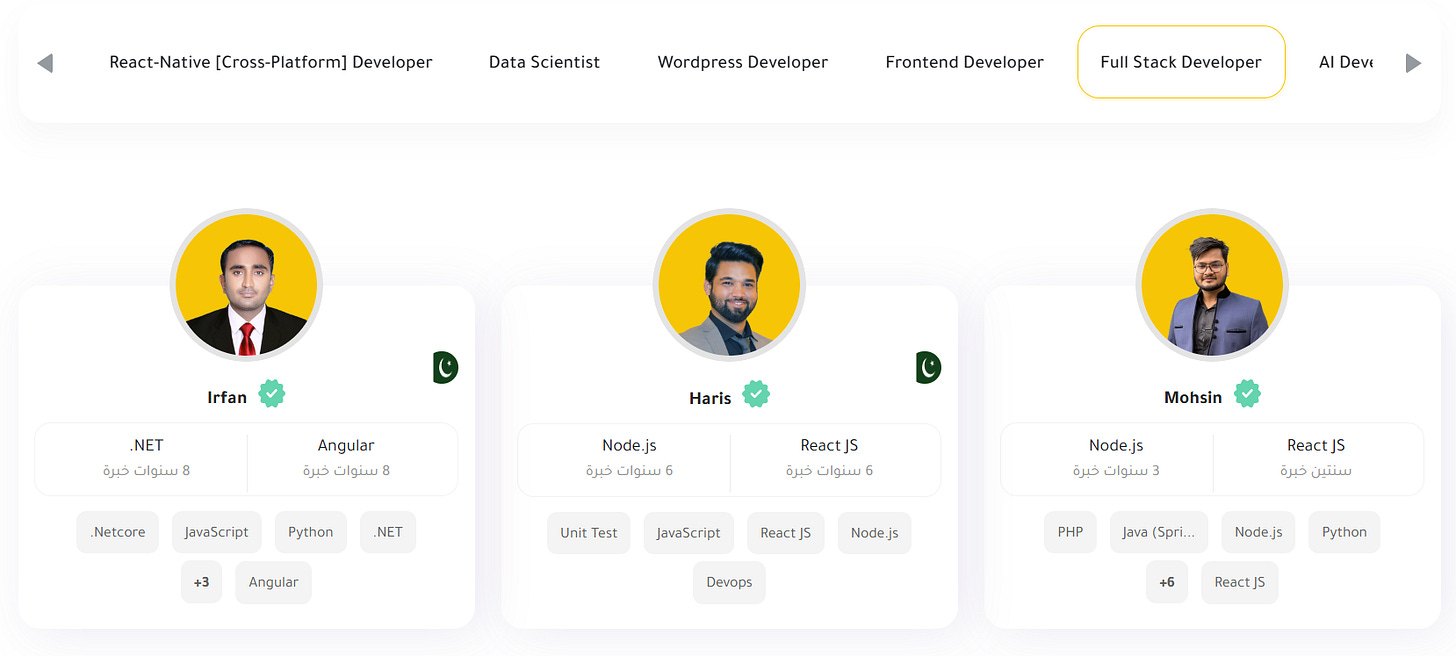Viewport: 1456px width, 656px height.
Task: Click Irfan's .NET 8 years experience box
Action: pos(146,458)
